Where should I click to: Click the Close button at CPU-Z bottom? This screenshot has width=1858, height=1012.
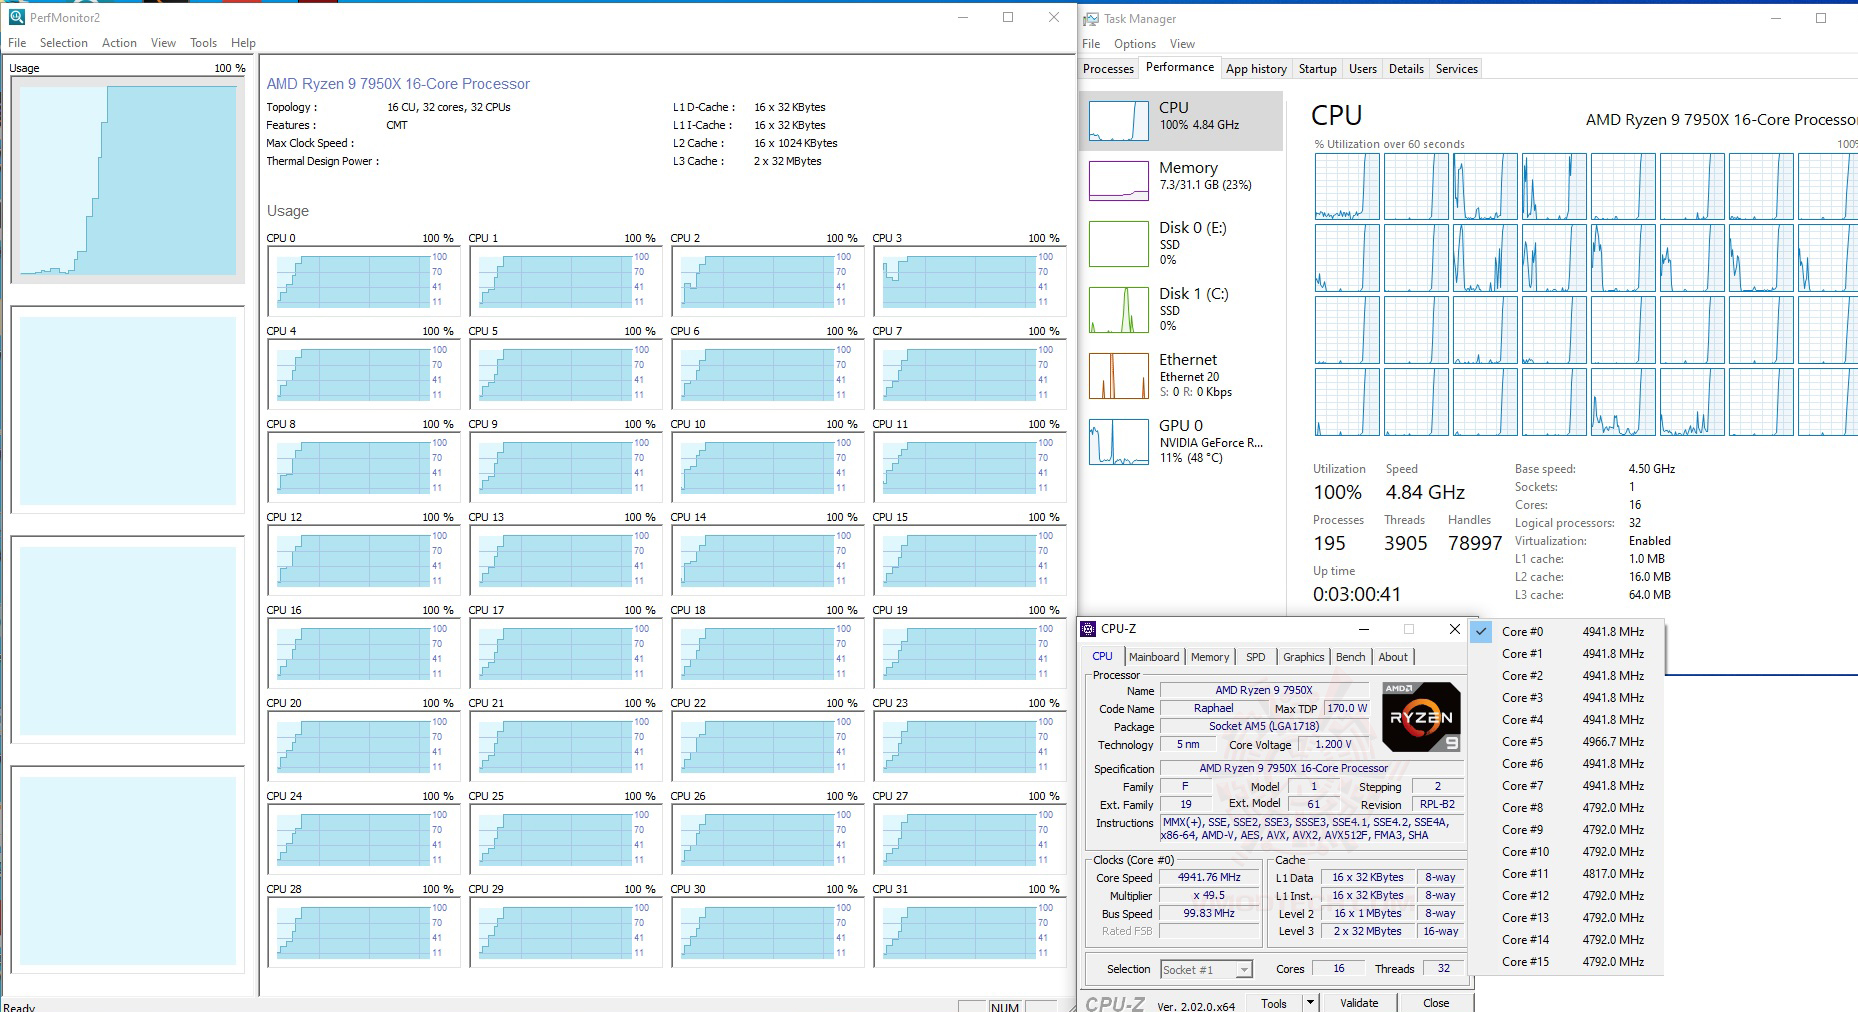tap(1436, 1003)
